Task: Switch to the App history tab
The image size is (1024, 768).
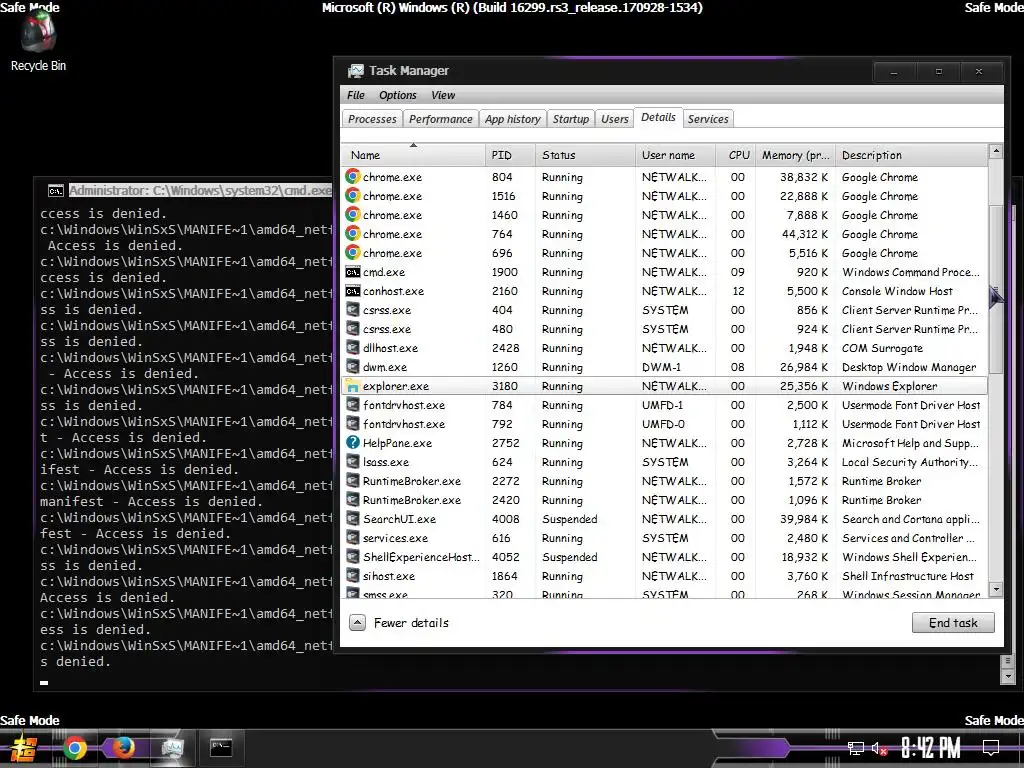Action: 513,119
